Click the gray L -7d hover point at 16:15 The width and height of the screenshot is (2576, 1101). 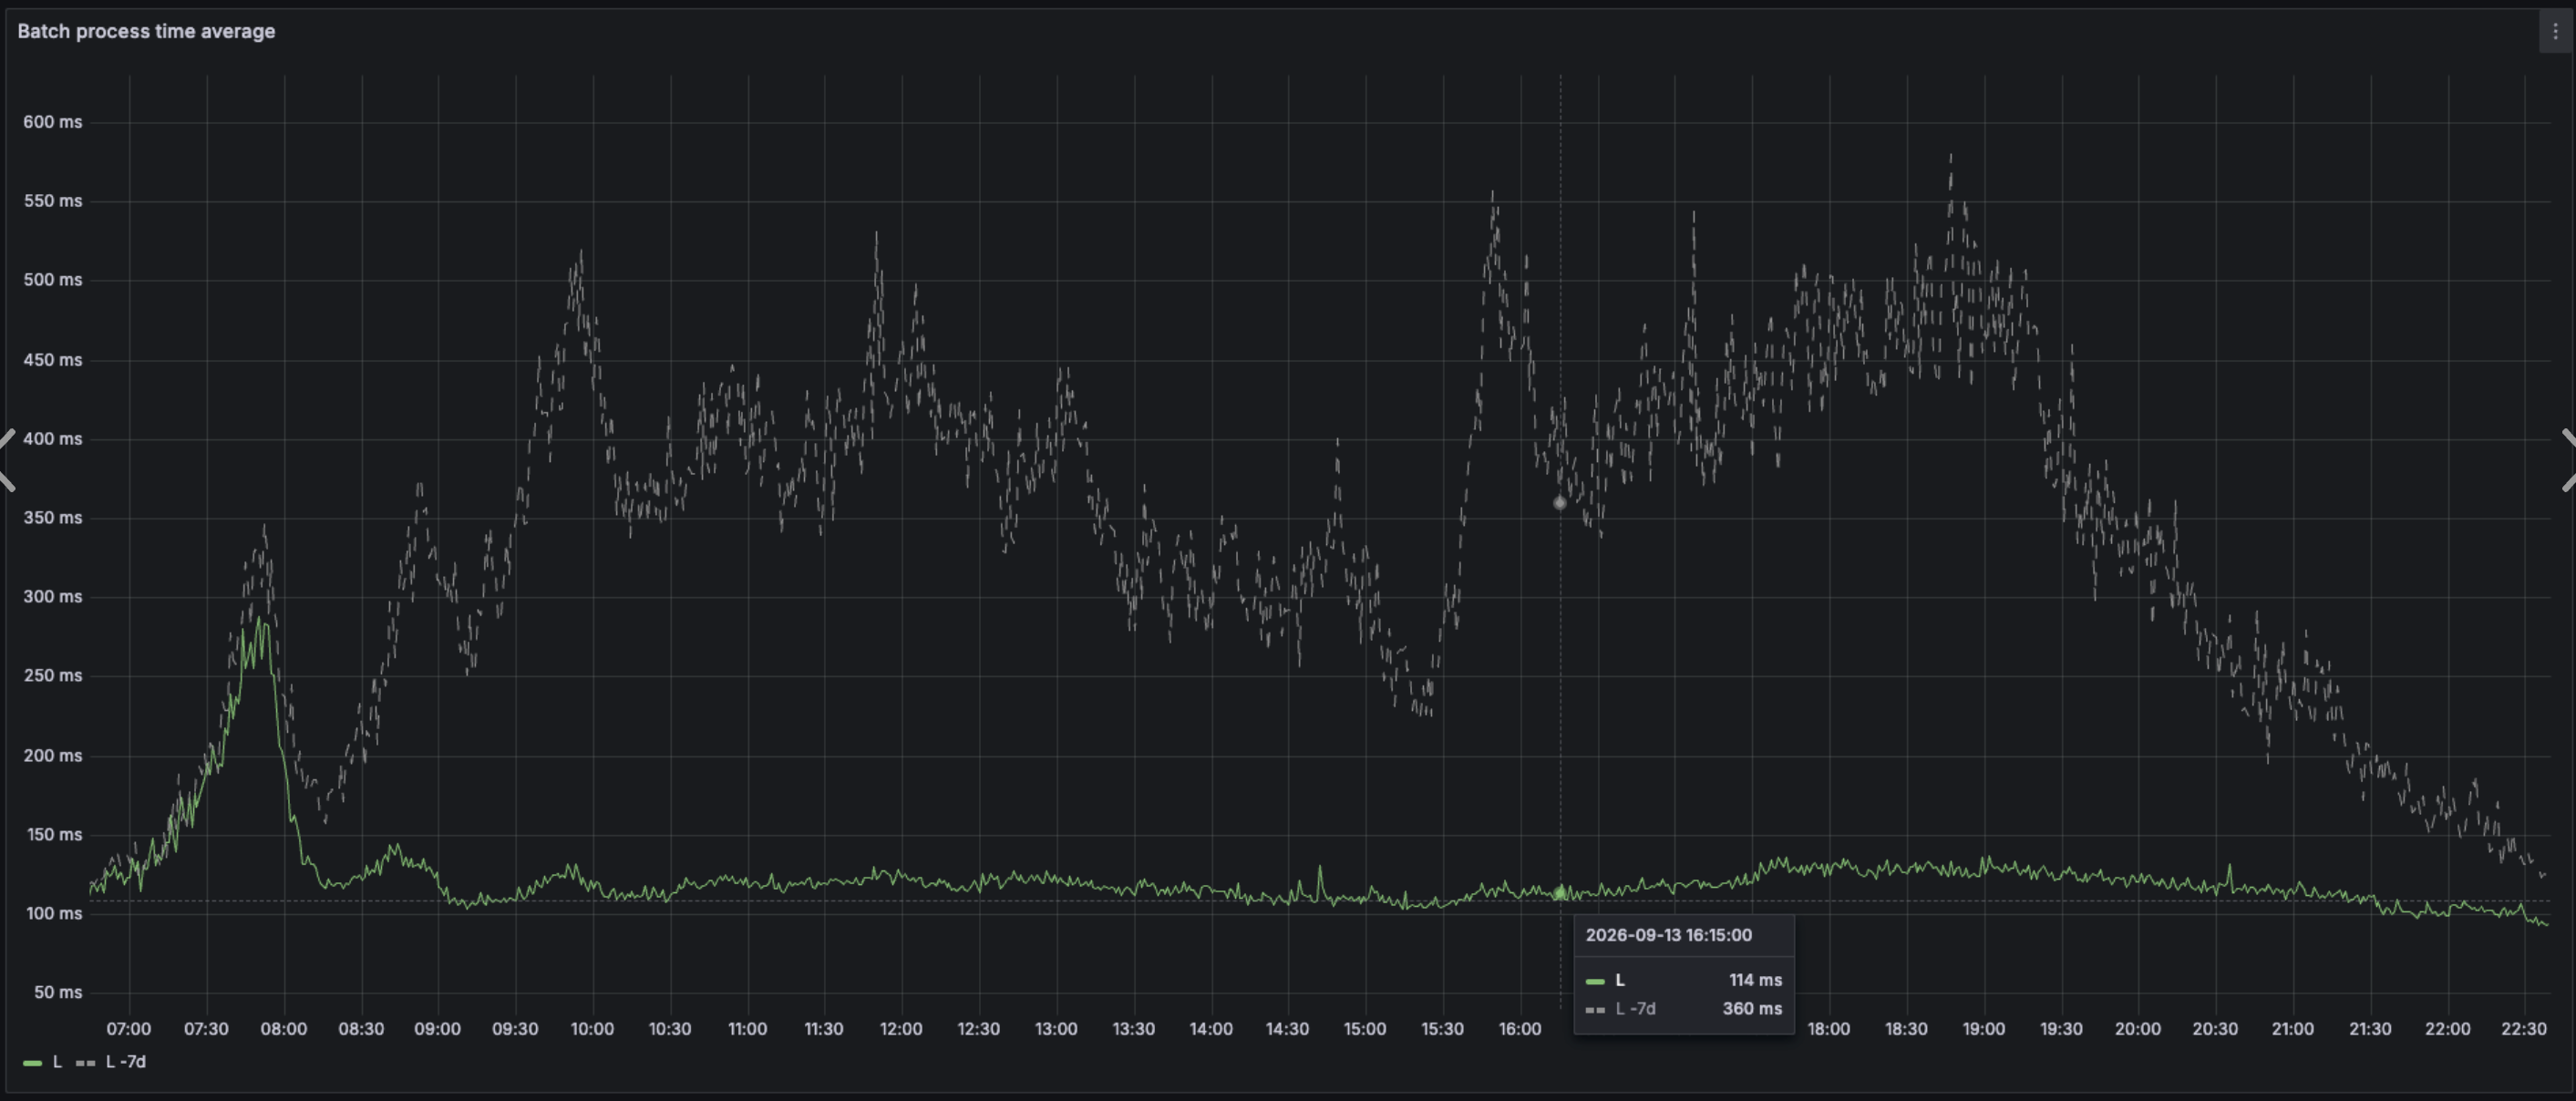coord(1560,503)
